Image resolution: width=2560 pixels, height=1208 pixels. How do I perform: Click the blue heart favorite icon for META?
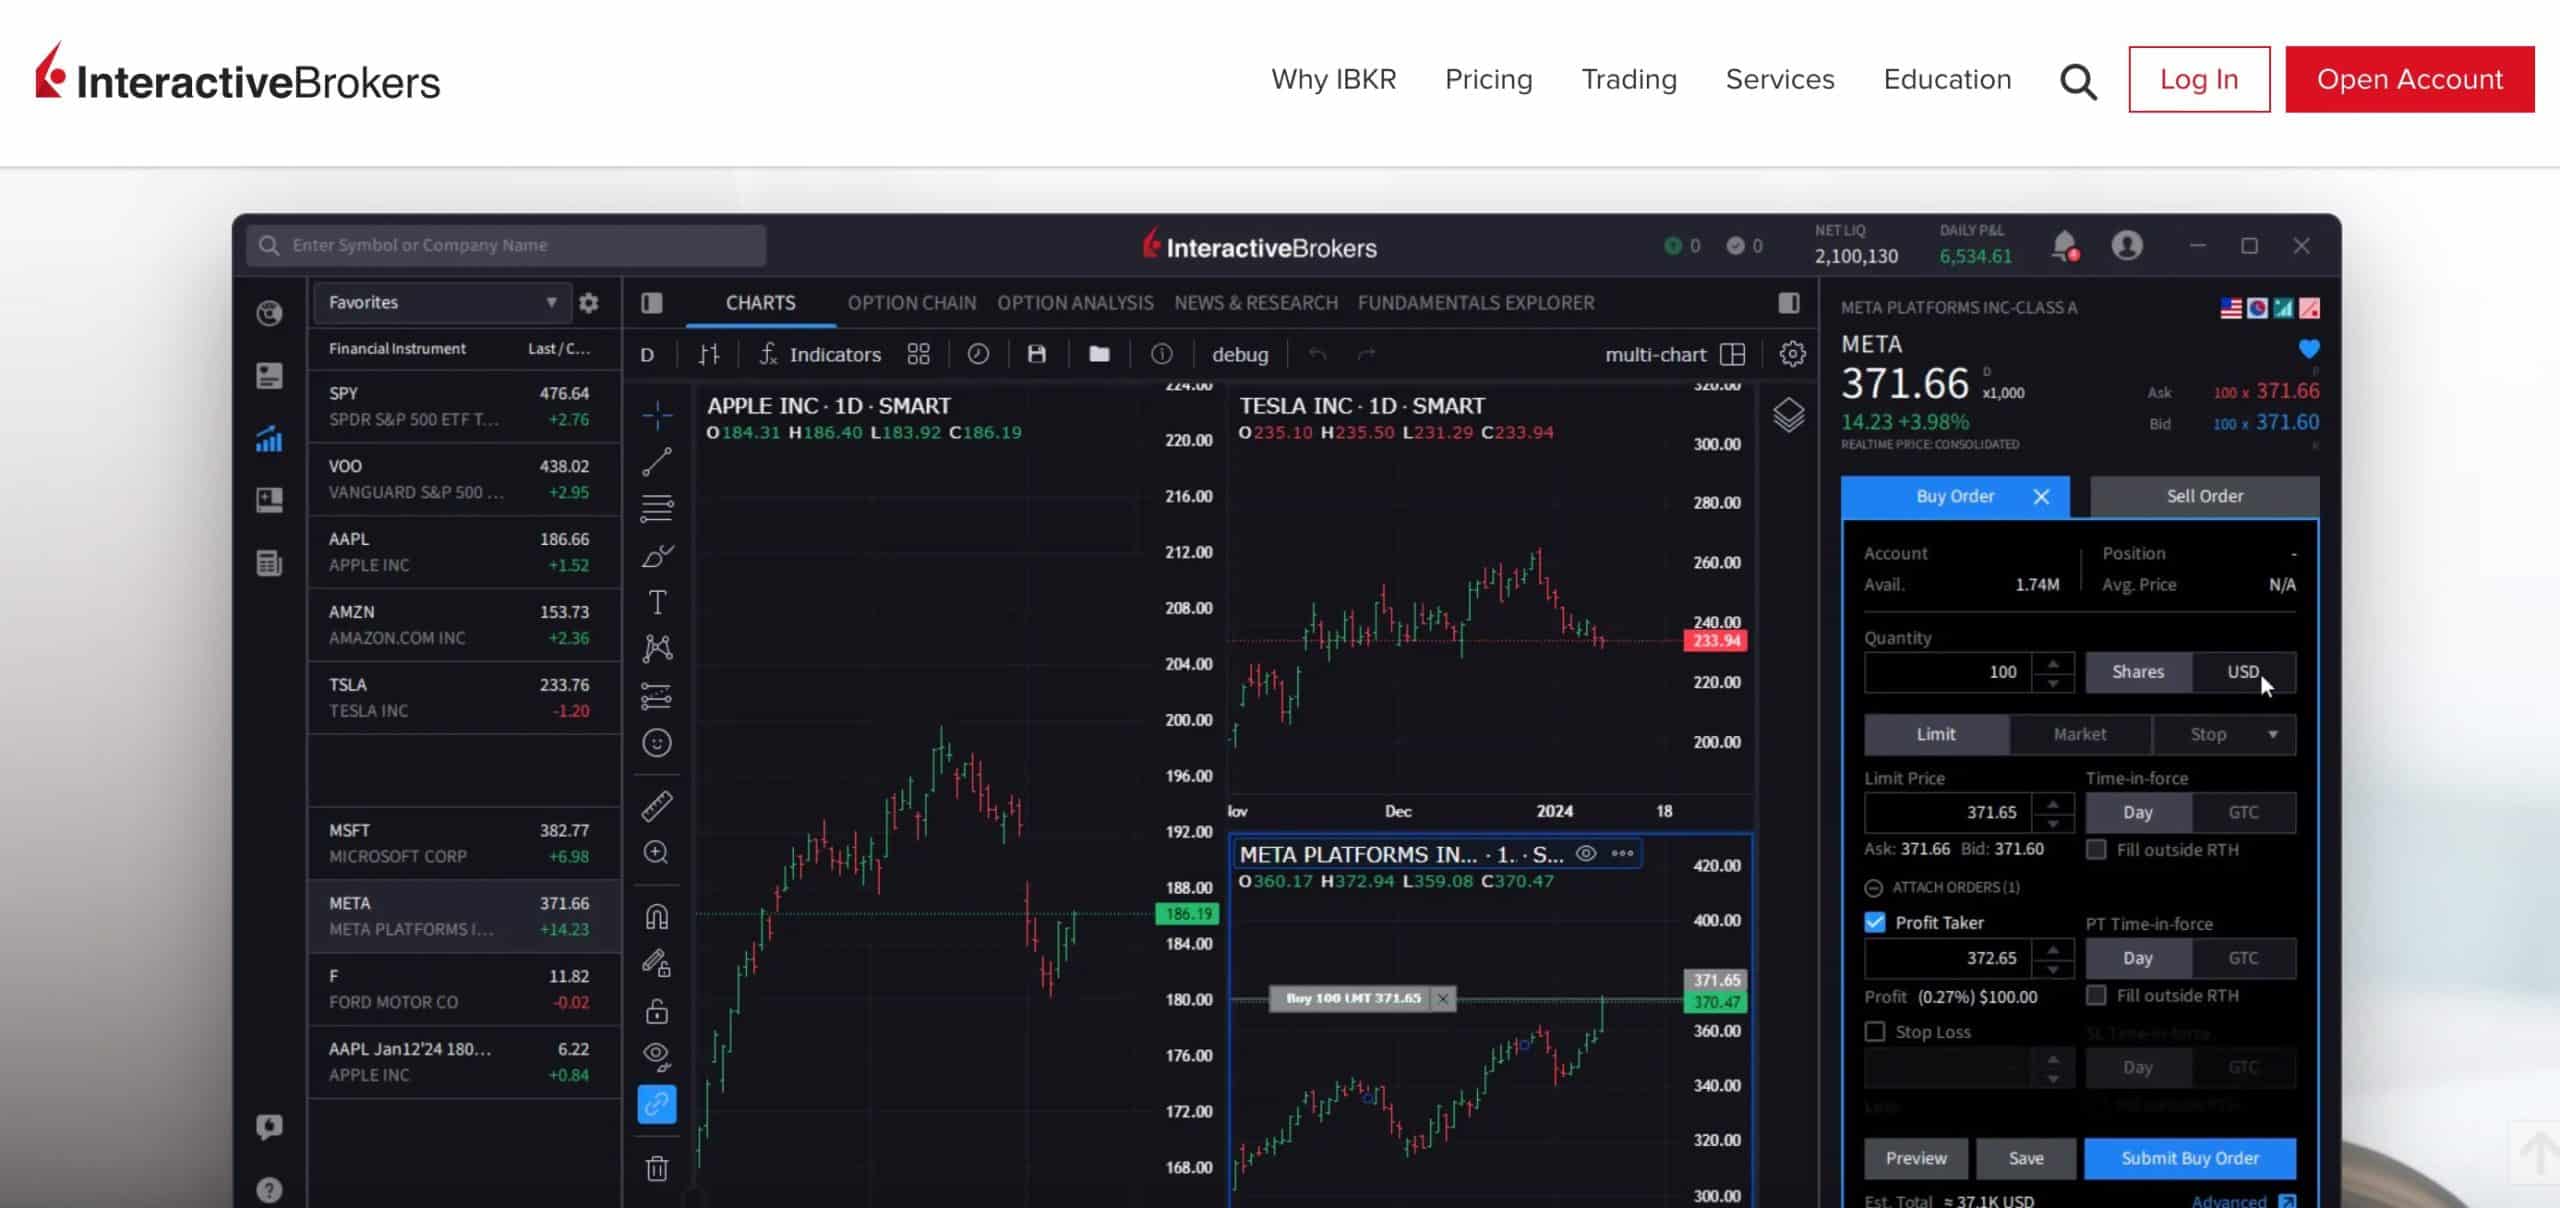[x=2309, y=349]
